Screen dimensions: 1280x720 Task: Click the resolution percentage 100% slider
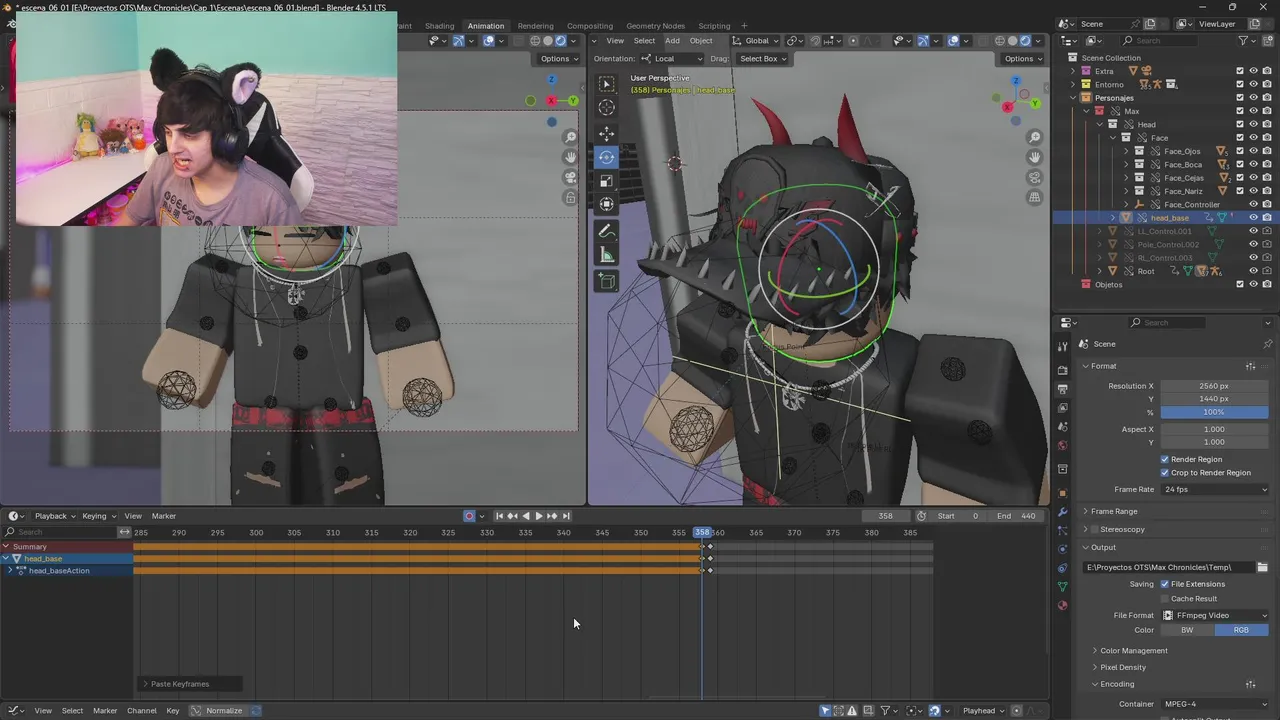click(x=1214, y=412)
